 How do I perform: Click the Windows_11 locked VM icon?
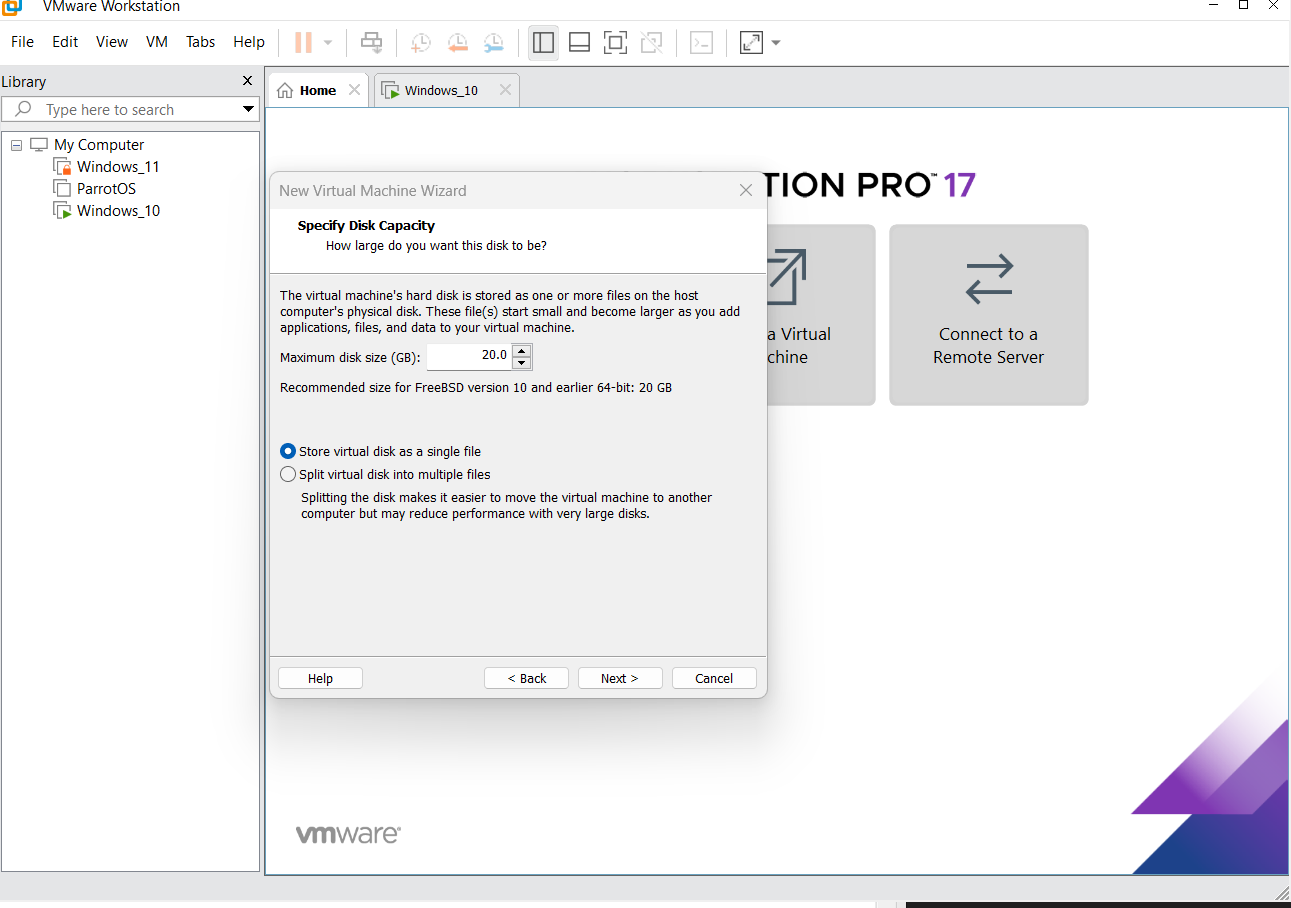[x=62, y=166]
